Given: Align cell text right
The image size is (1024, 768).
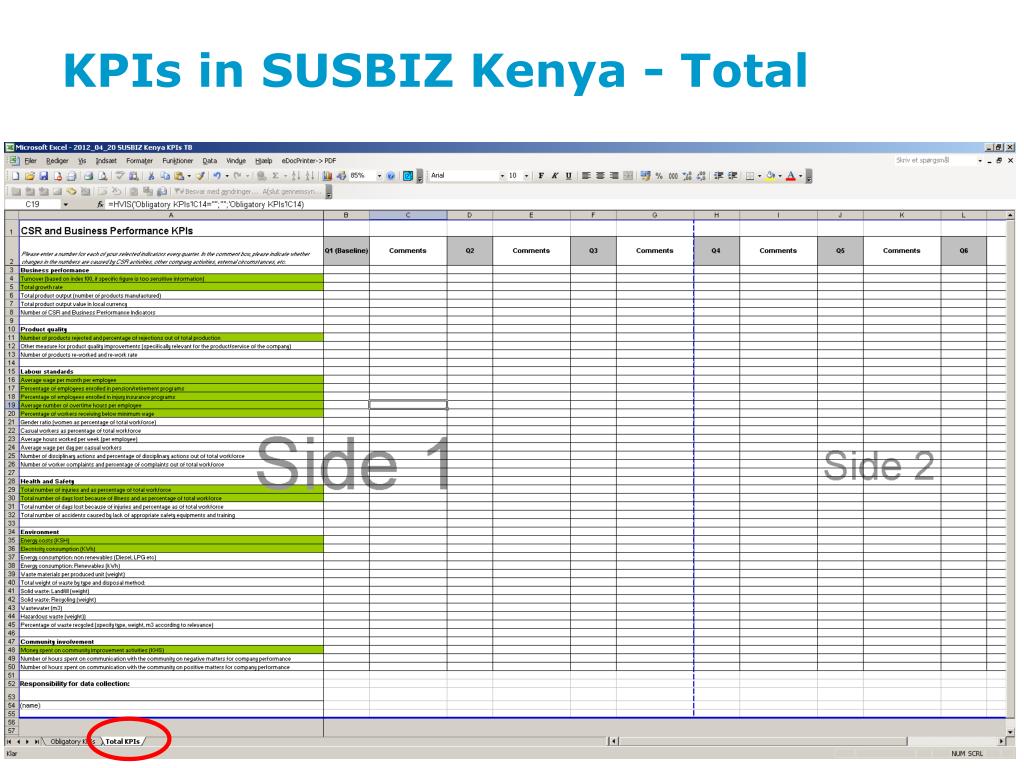Looking at the screenshot, I should [614, 176].
